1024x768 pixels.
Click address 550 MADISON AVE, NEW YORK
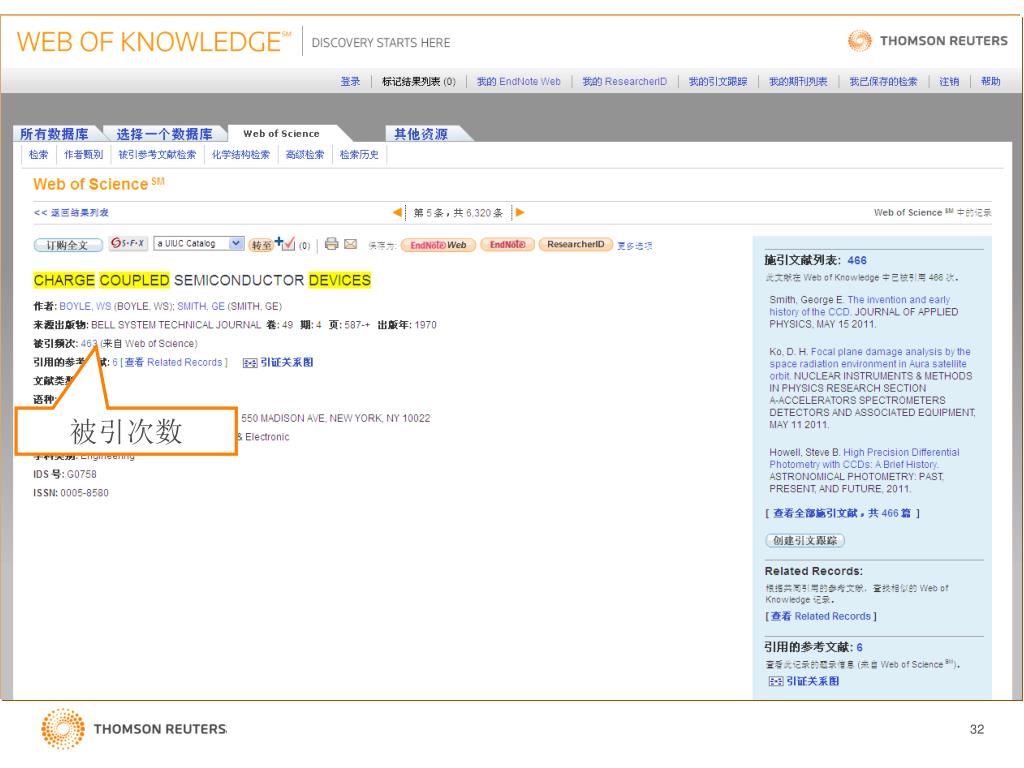click(336, 419)
